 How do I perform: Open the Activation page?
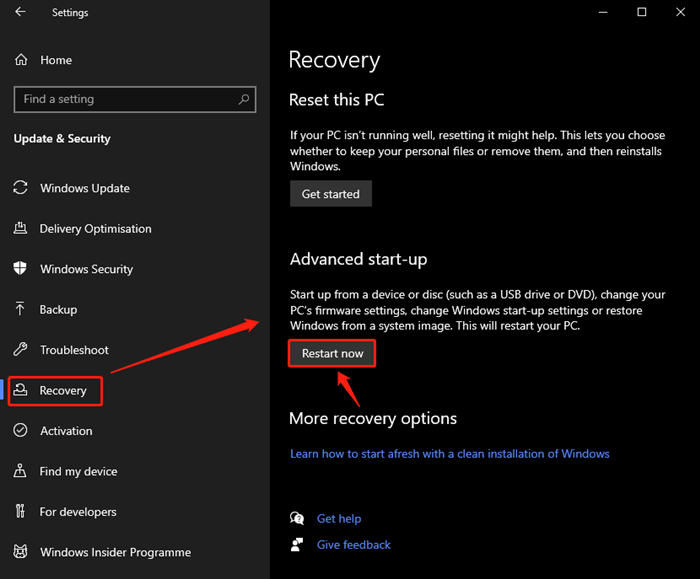[x=66, y=431]
